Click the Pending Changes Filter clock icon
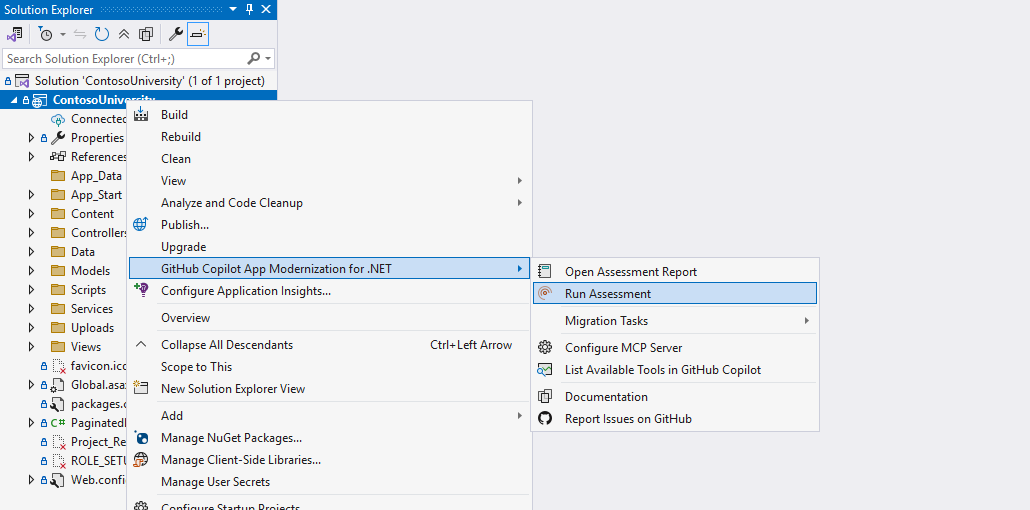 tap(45, 34)
